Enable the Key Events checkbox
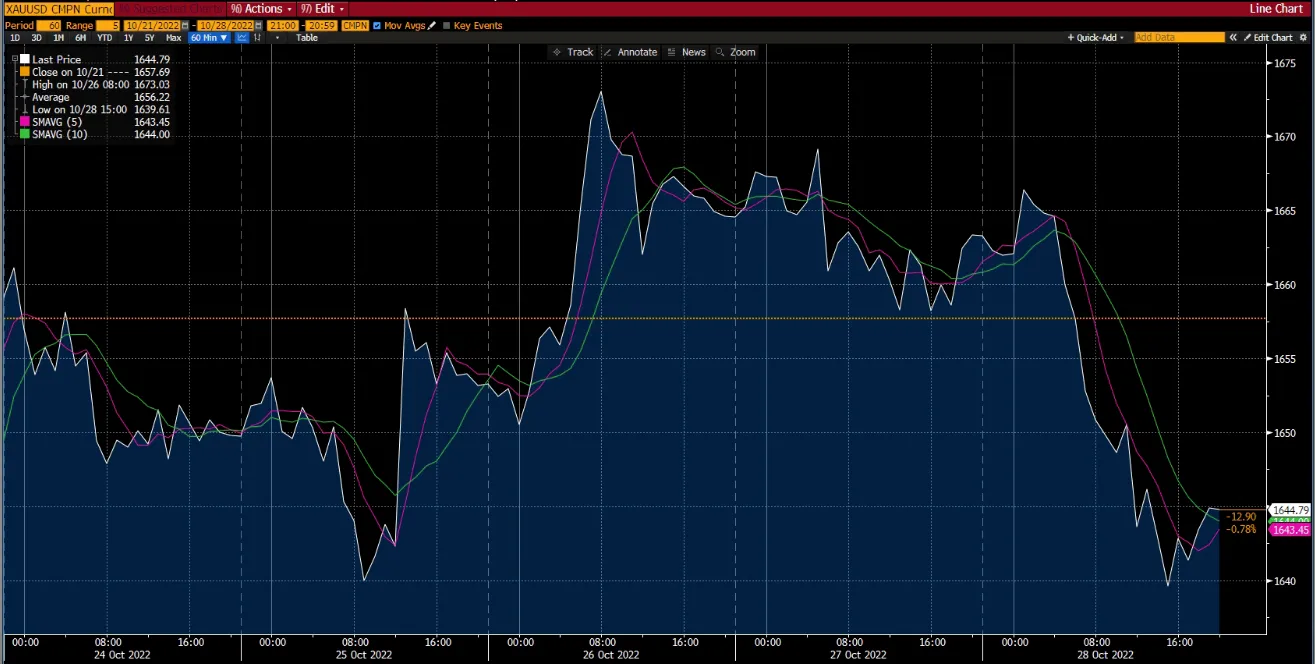The width and height of the screenshot is (1315, 664). [x=447, y=25]
